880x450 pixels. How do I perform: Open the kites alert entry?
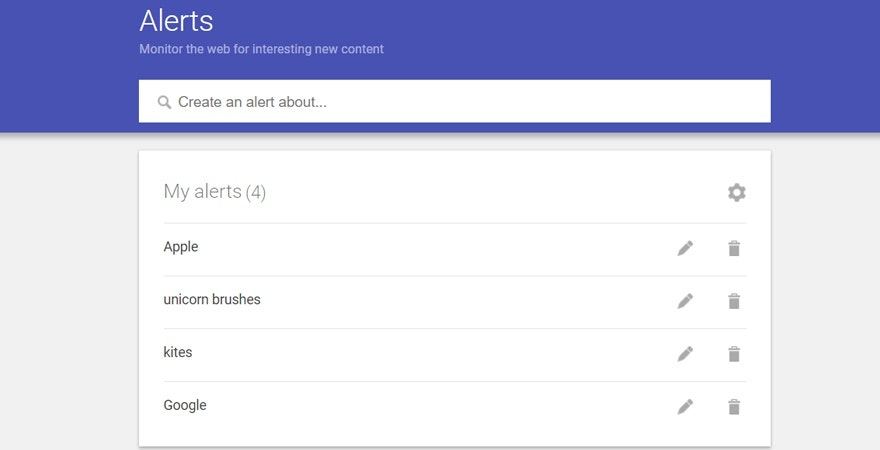178,352
